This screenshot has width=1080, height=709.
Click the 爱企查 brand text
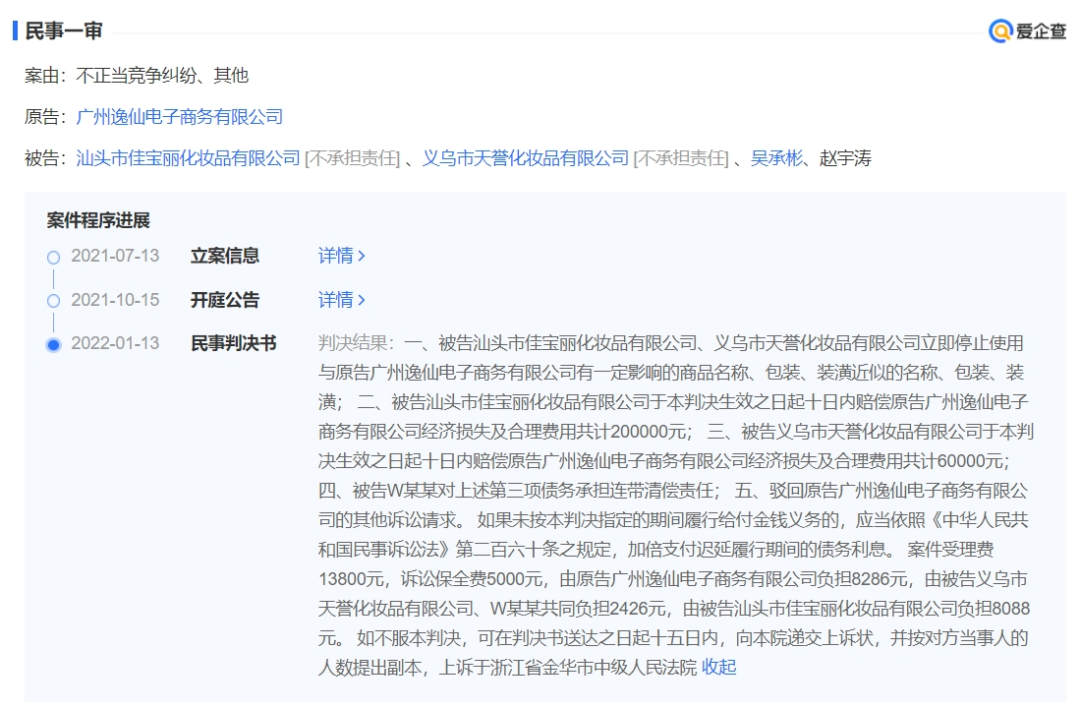pyautogui.click(x=1041, y=31)
